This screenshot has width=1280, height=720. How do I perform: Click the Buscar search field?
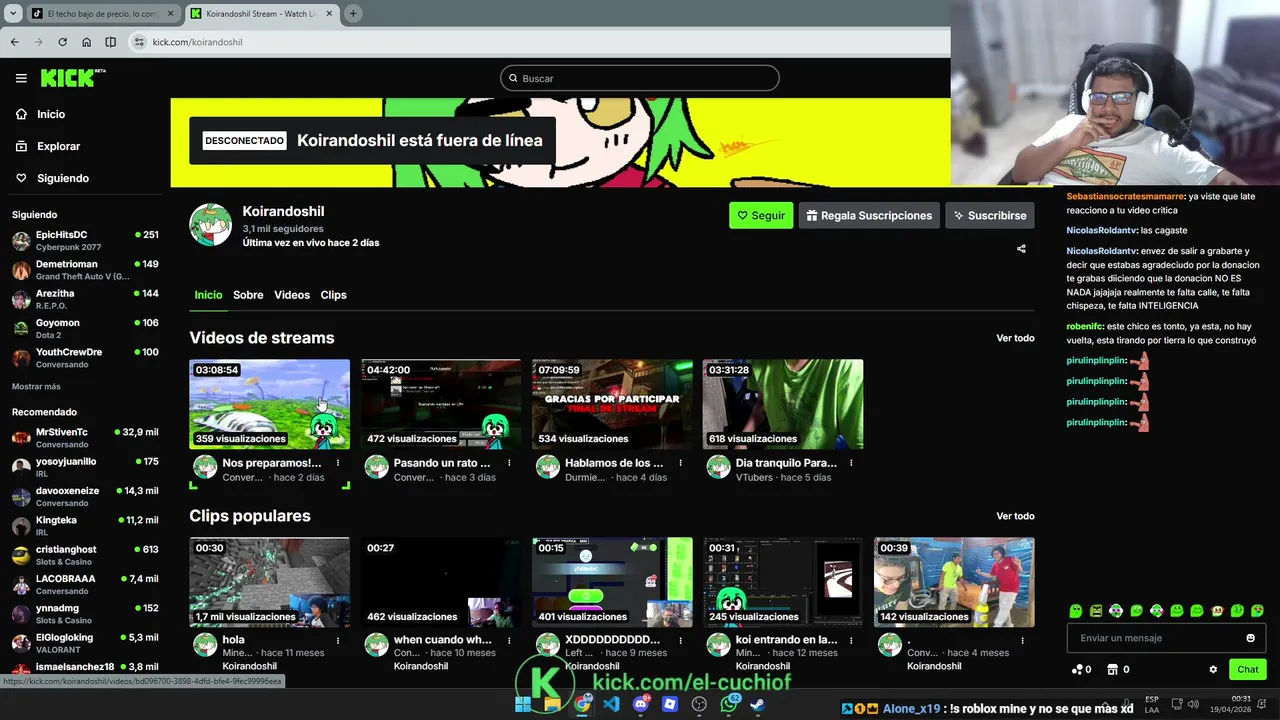640,78
